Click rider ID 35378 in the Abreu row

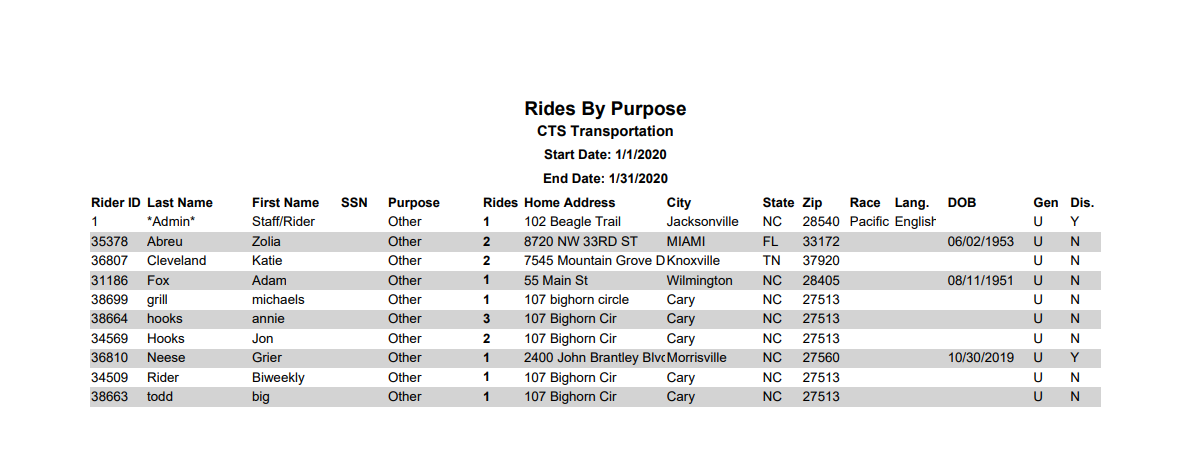point(107,242)
